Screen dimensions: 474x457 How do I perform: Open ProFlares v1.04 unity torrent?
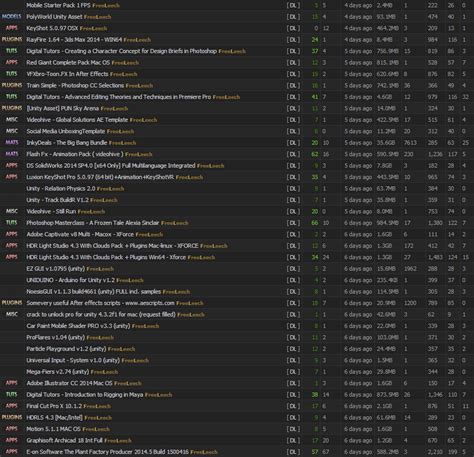coord(55,337)
